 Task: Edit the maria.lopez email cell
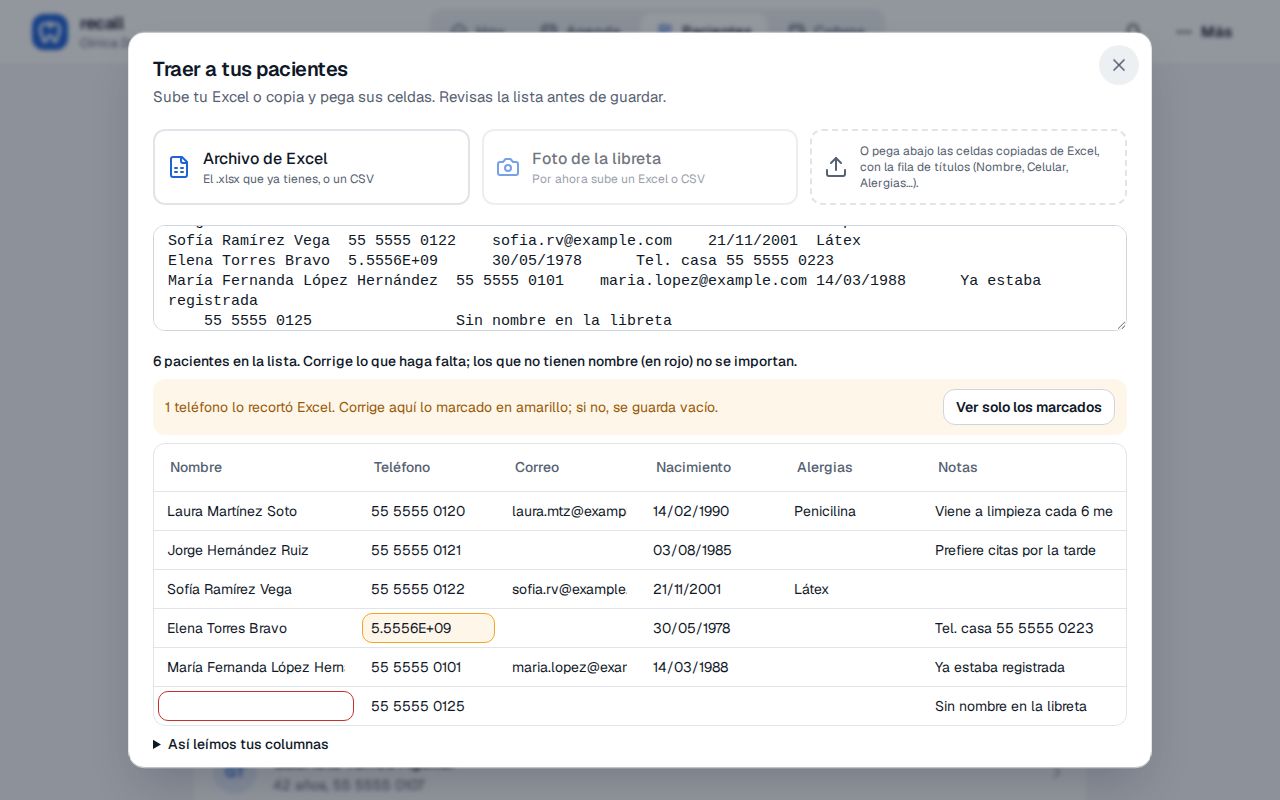(x=569, y=667)
